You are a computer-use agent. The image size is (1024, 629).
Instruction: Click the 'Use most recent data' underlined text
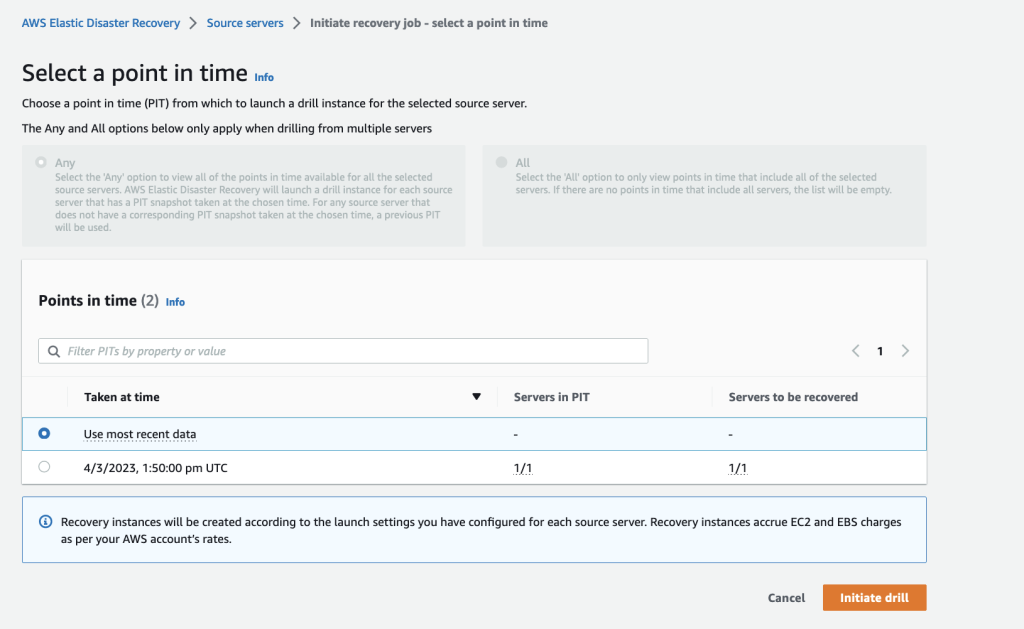(140, 434)
